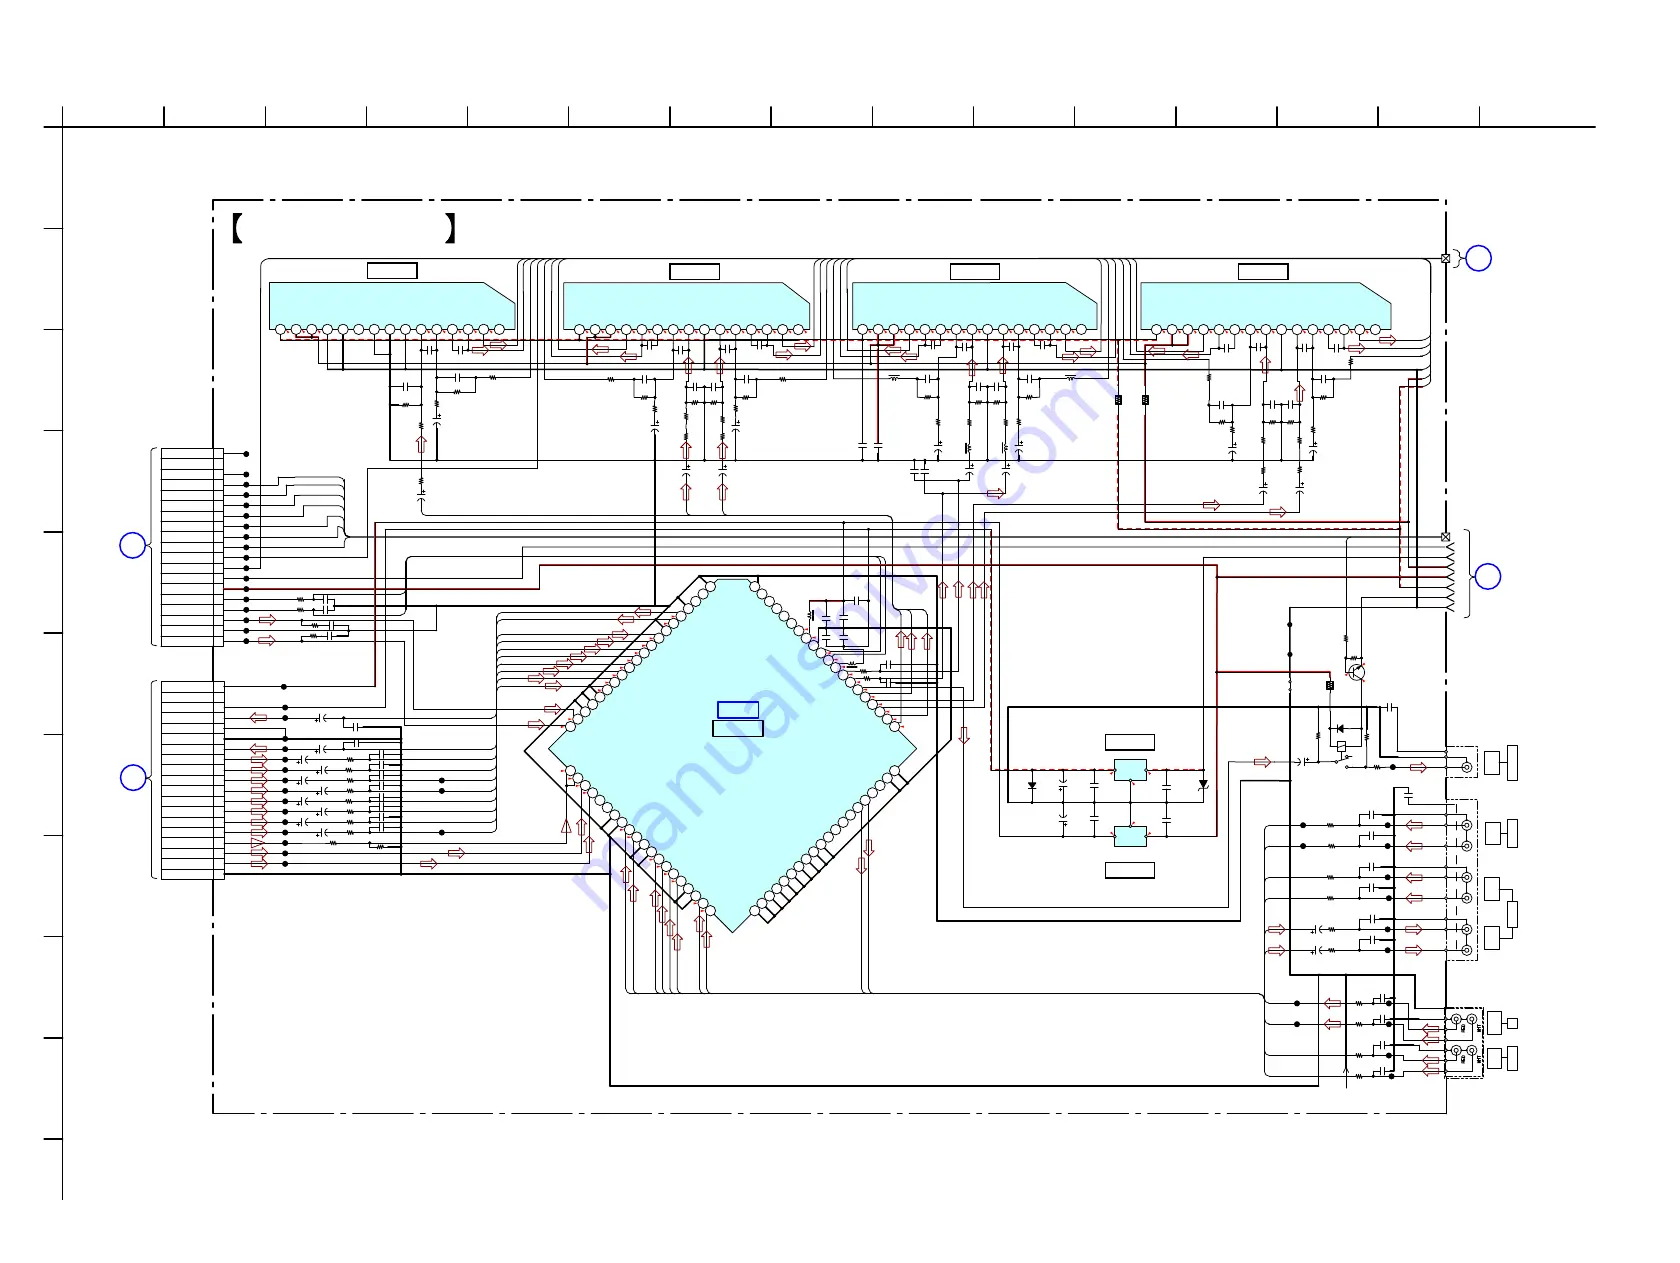
Task: Click the blue circle marker at top-right corner
Action: pos(1478,258)
